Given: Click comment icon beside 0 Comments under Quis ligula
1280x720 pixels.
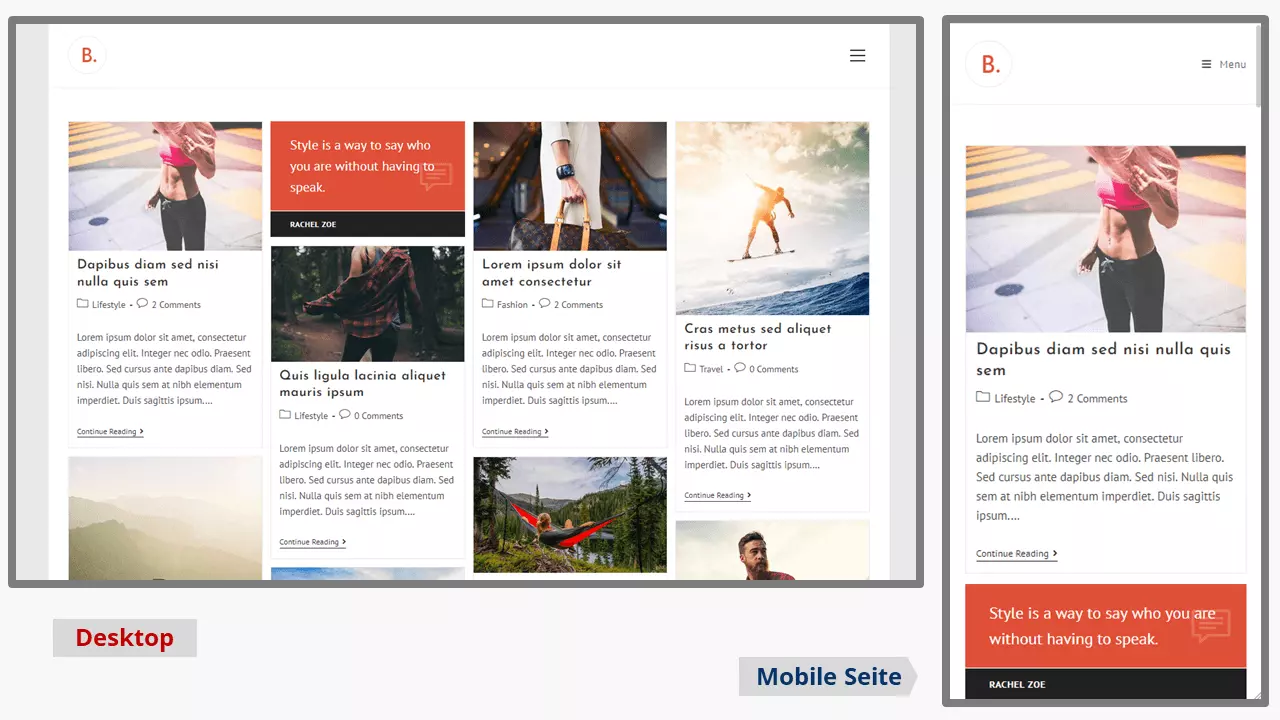Looking at the screenshot, I should pos(345,415).
